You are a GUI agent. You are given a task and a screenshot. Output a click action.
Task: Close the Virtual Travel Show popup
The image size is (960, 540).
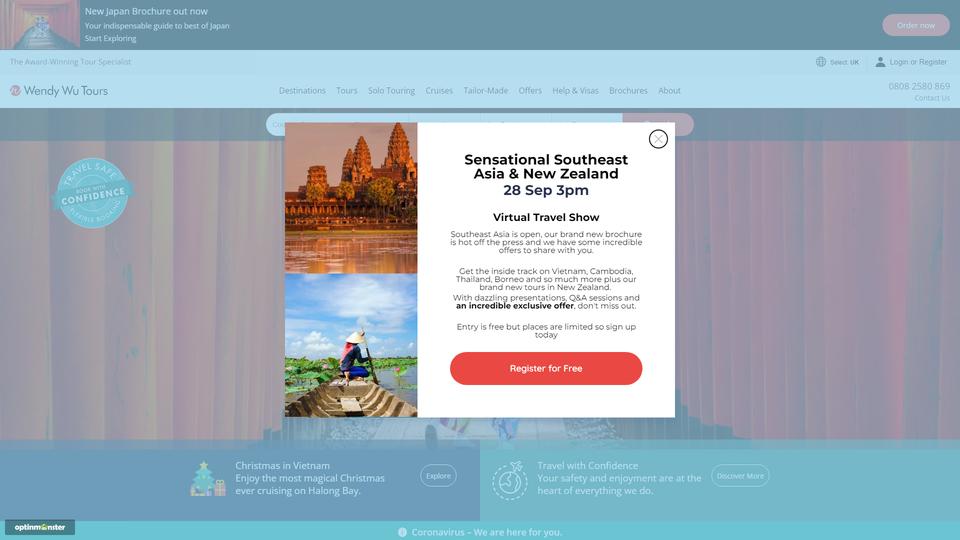pos(658,140)
